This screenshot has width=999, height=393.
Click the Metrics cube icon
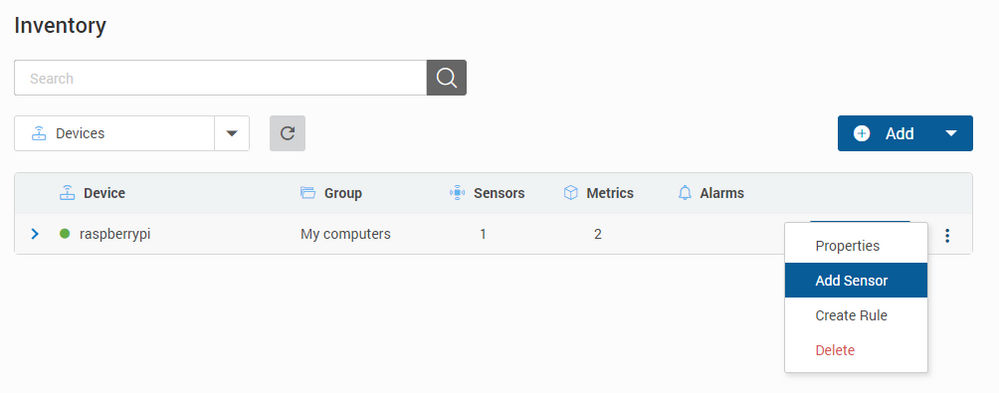tap(571, 192)
